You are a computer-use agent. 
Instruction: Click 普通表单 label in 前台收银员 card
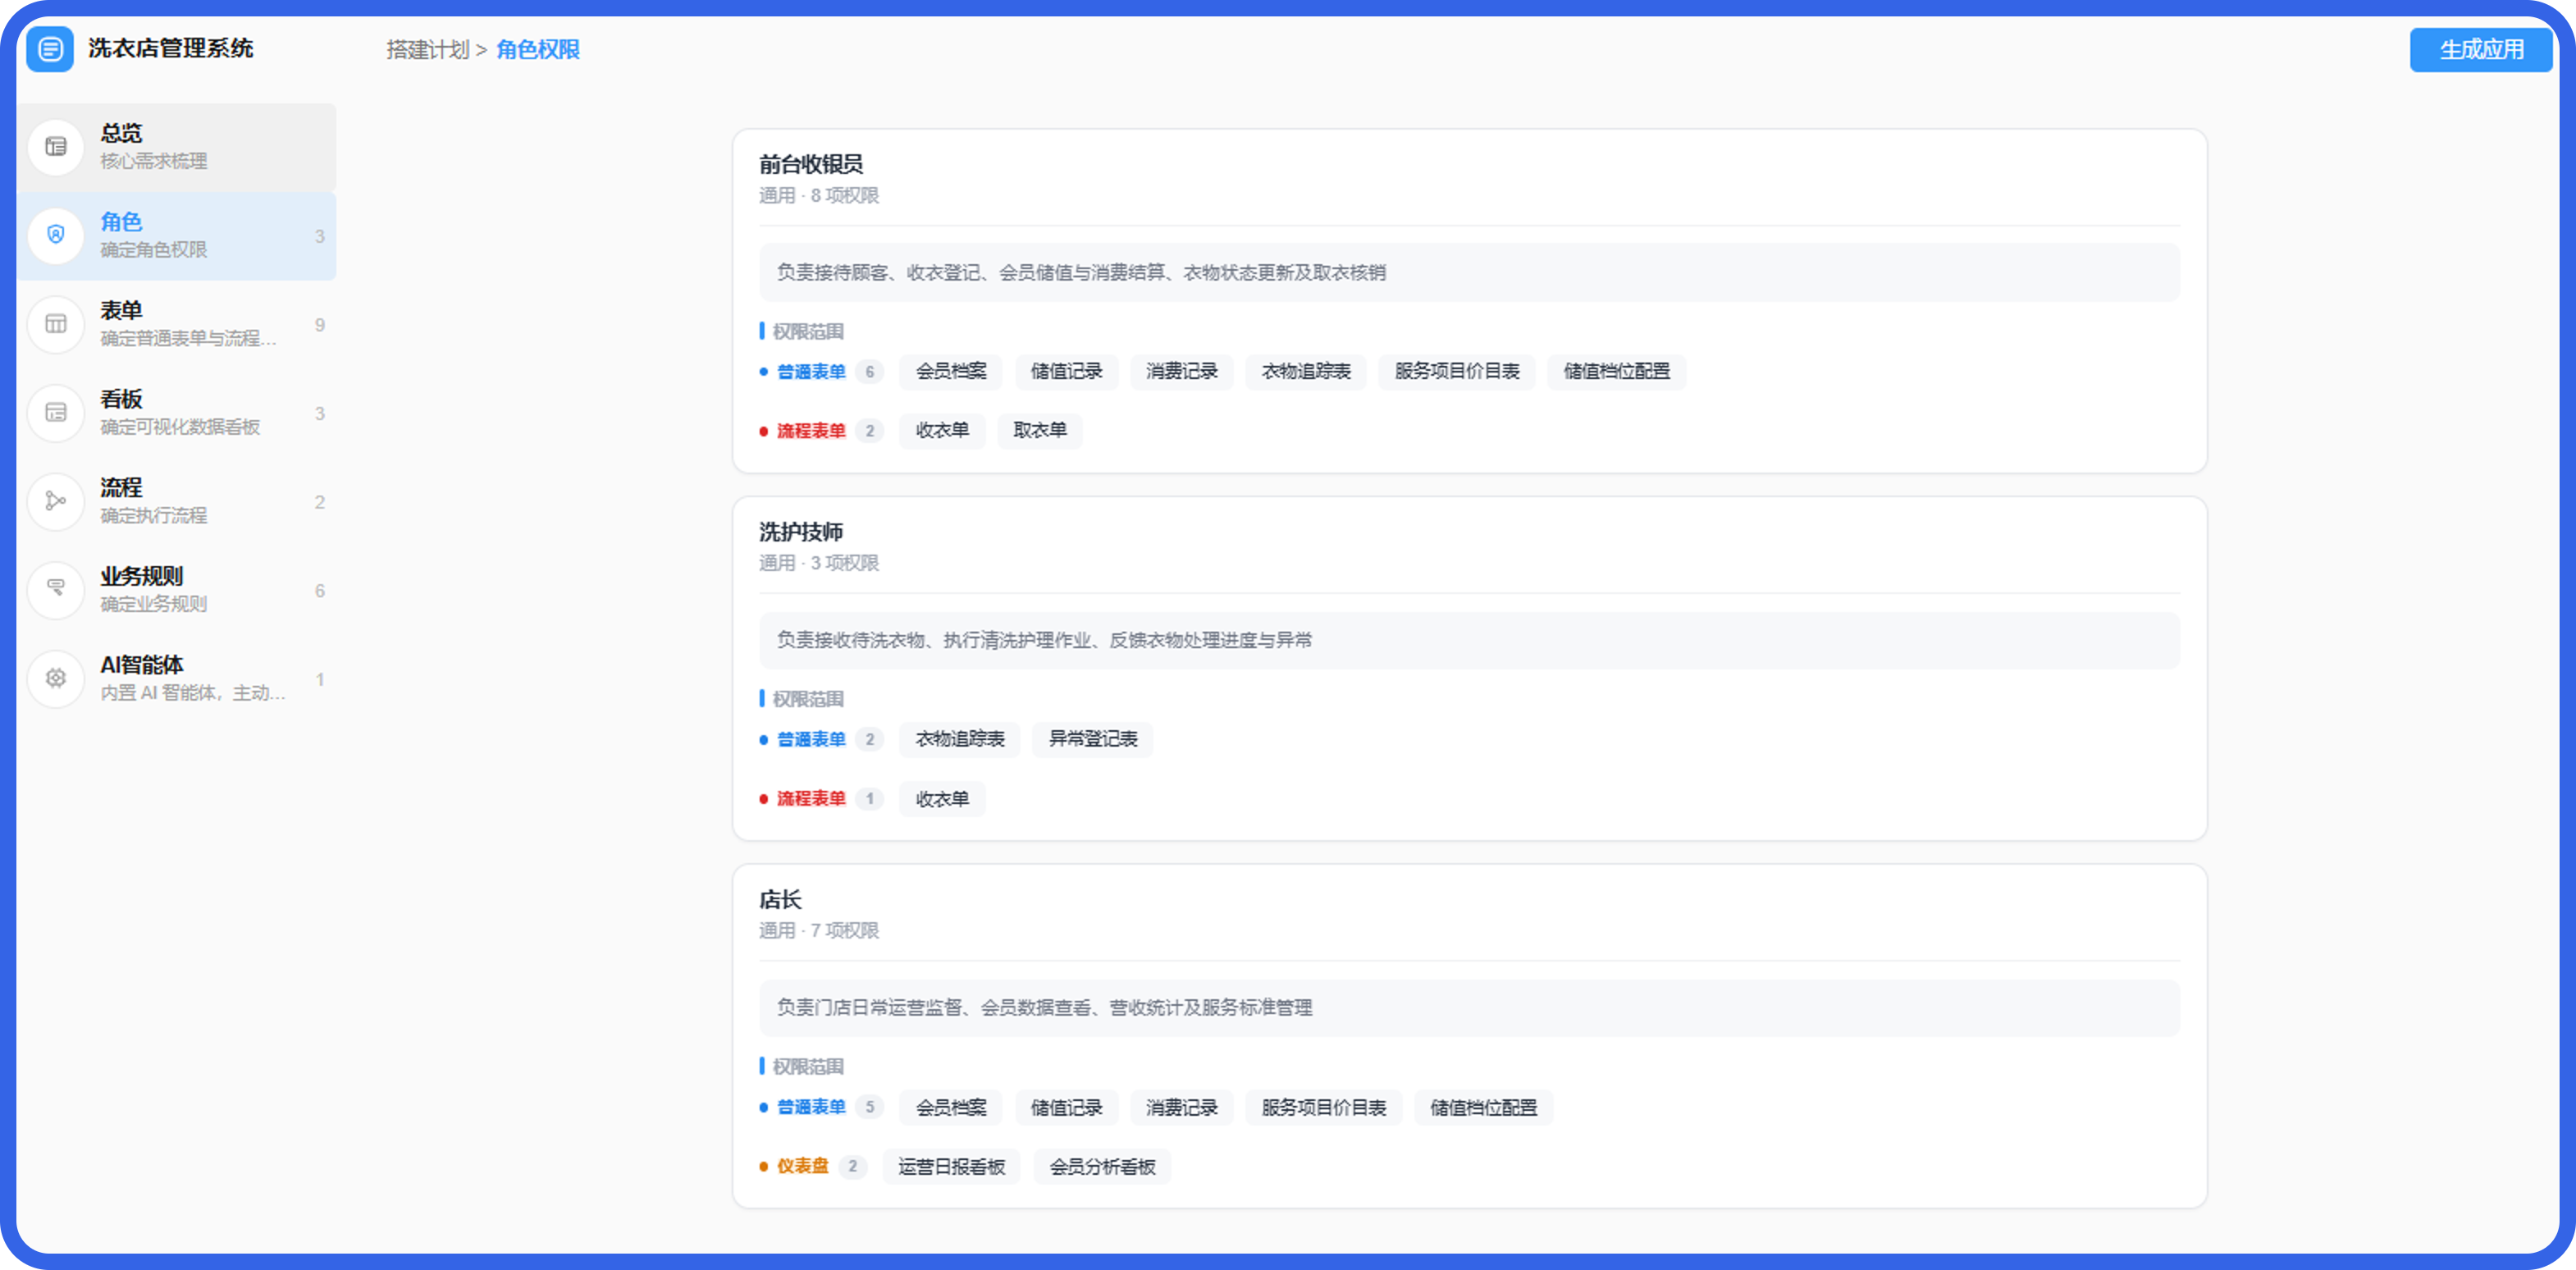pyautogui.click(x=811, y=372)
